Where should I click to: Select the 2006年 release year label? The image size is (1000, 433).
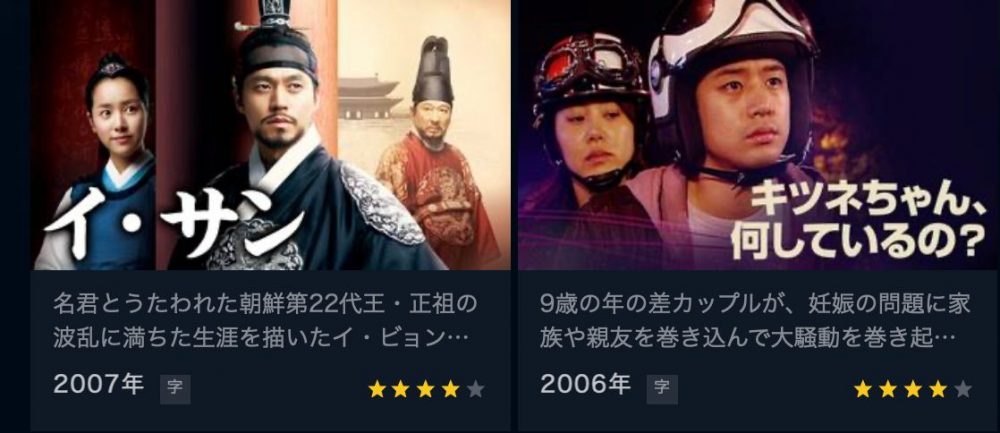pos(585,385)
